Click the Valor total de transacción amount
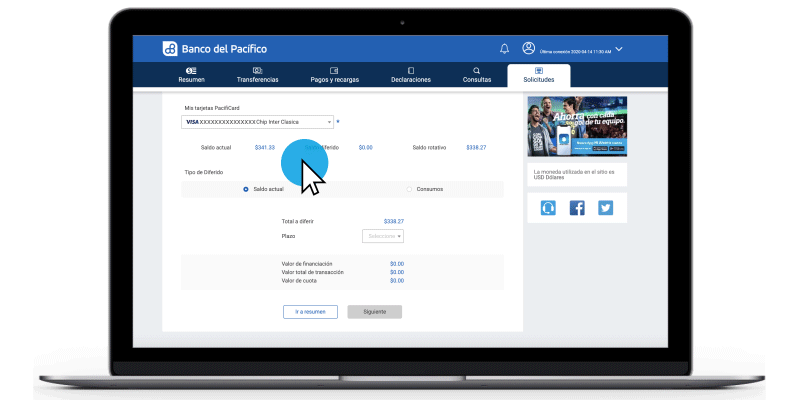 (x=397, y=272)
